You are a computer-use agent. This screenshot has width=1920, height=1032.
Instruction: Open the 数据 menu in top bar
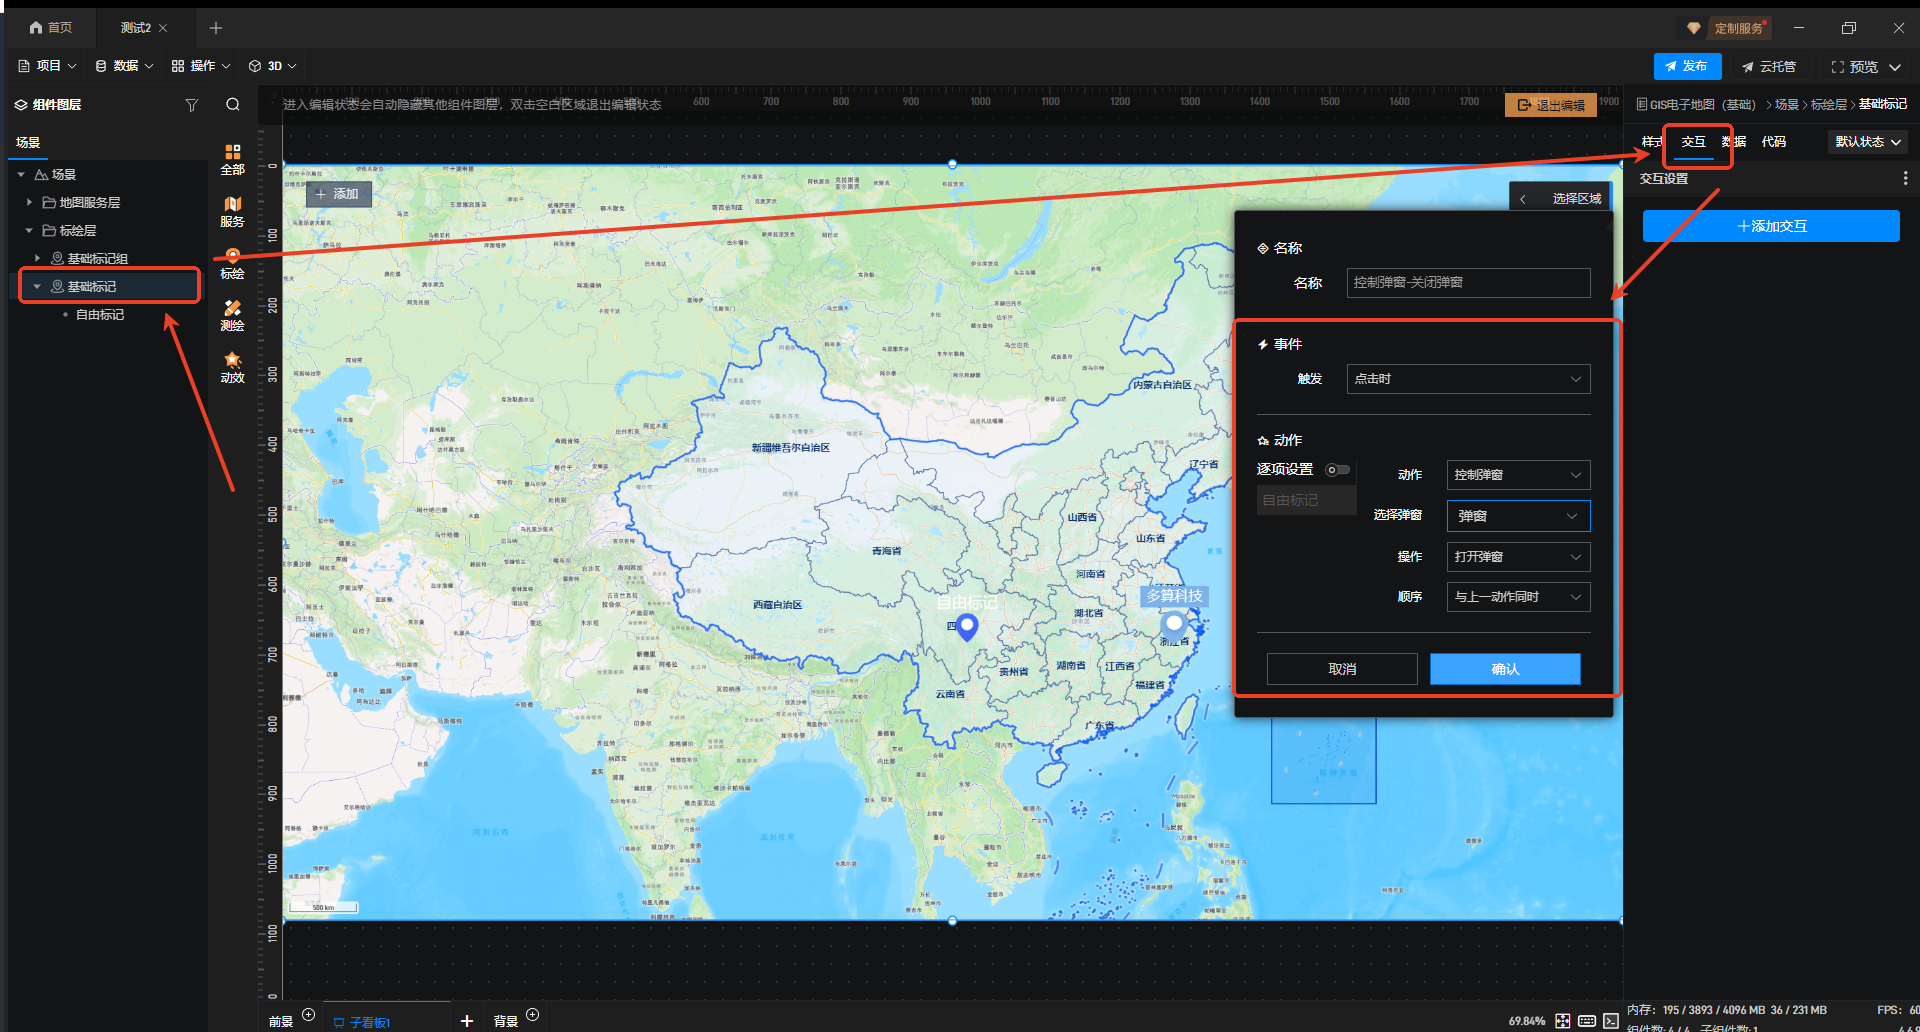(124, 66)
